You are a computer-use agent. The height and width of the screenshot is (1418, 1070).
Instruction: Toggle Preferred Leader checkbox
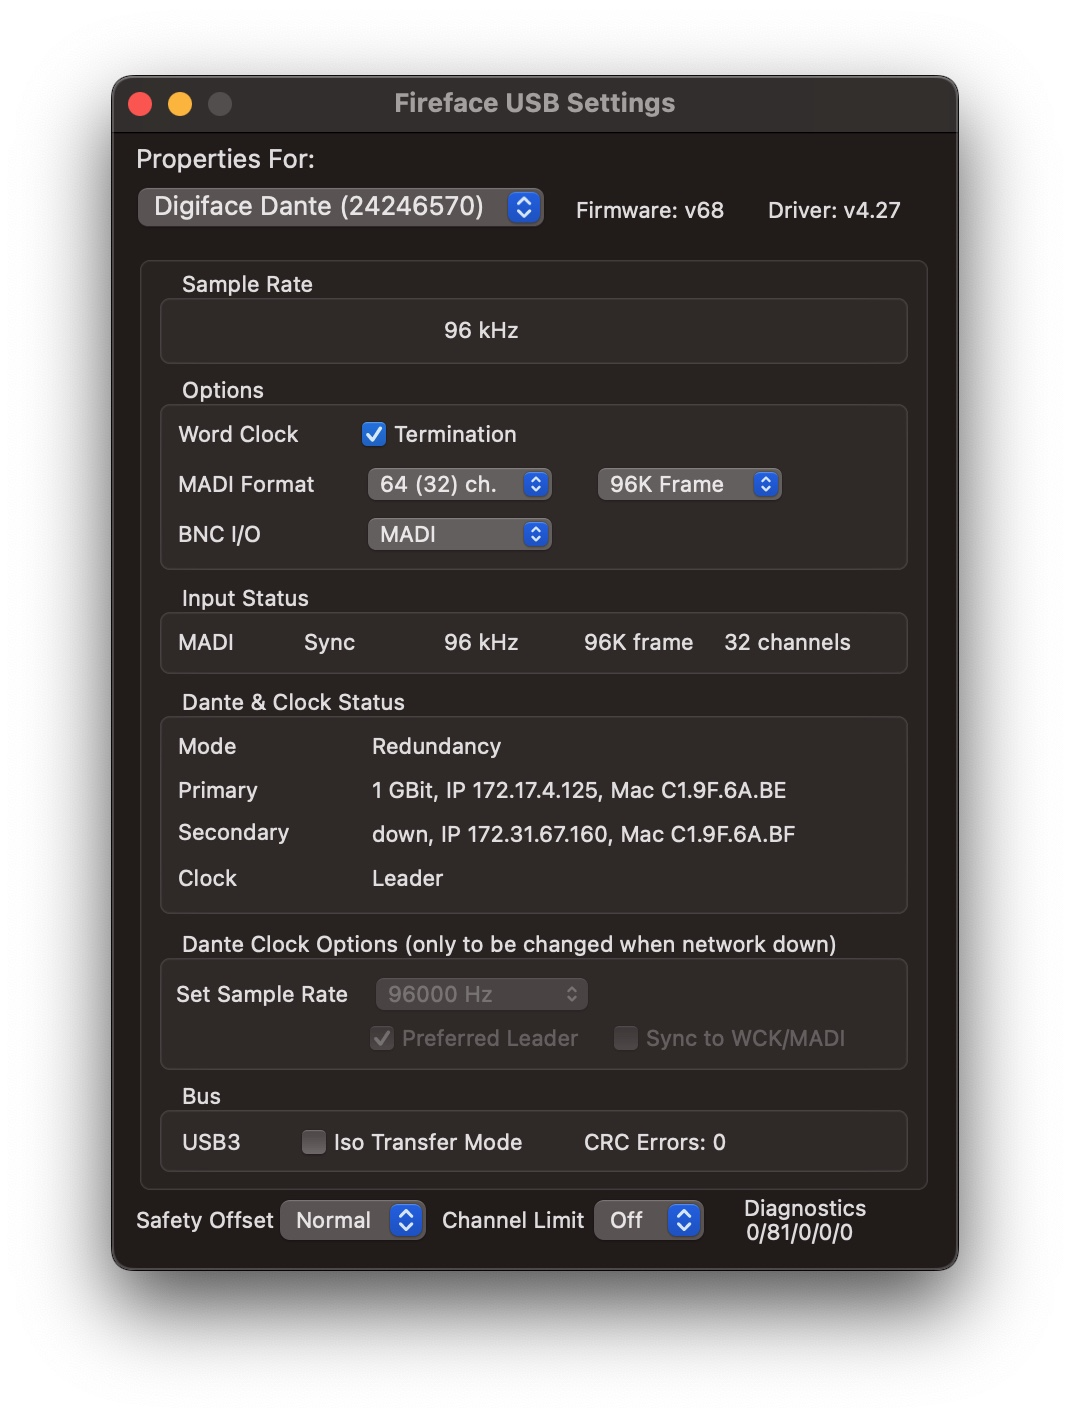[x=382, y=1038]
